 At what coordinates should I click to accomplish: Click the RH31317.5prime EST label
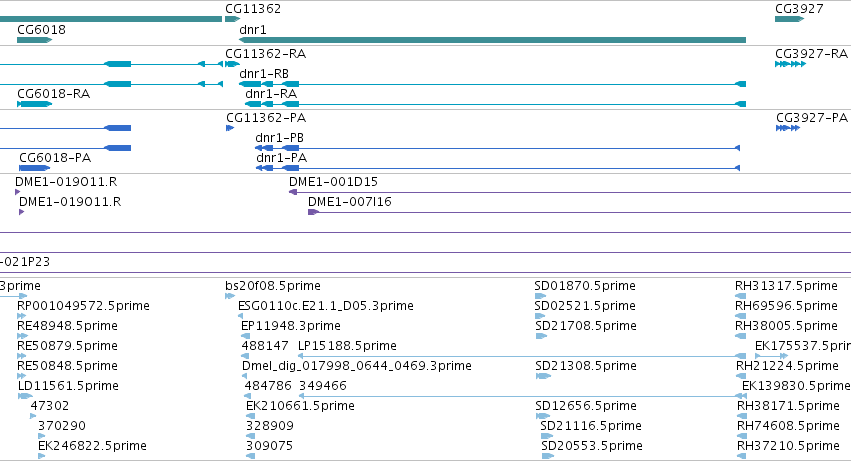pyautogui.click(x=786, y=286)
